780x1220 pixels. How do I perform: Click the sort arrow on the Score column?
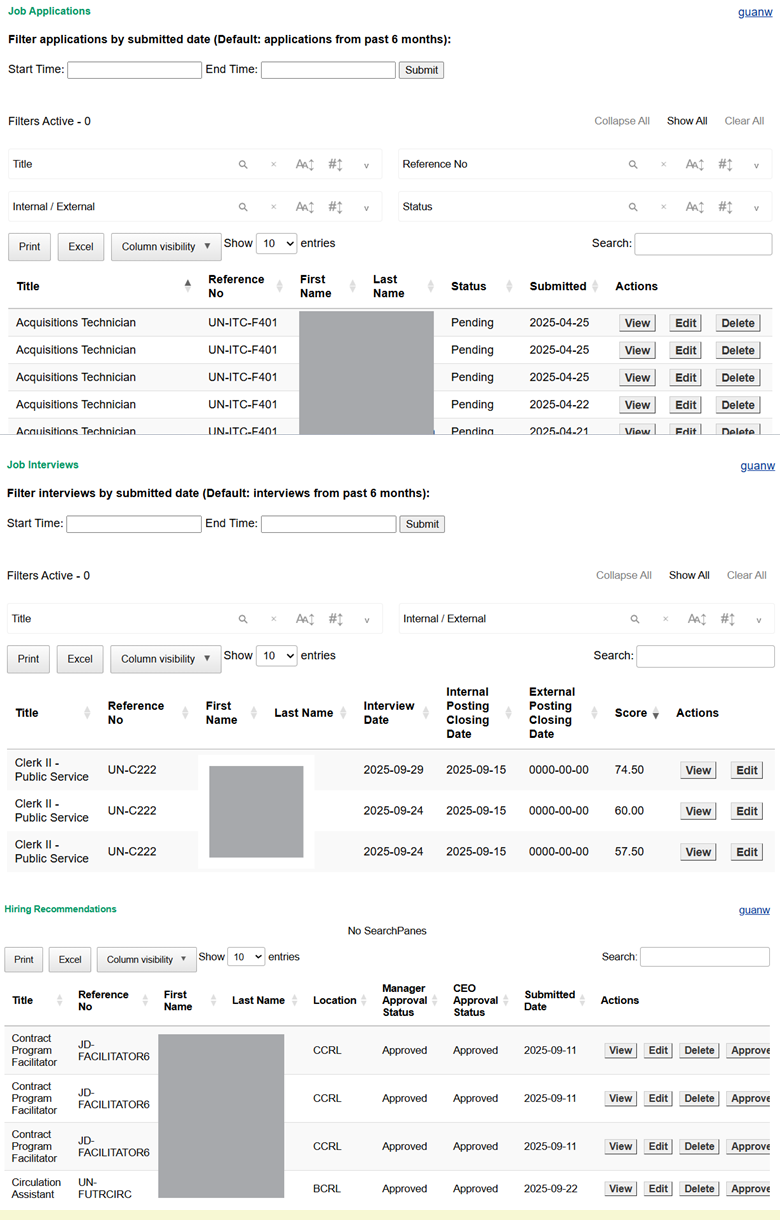tap(656, 714)
